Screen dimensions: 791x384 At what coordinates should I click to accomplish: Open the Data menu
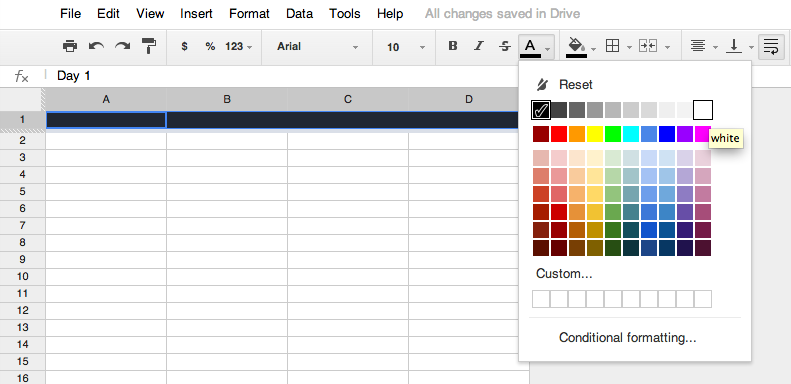coord(300,14)
